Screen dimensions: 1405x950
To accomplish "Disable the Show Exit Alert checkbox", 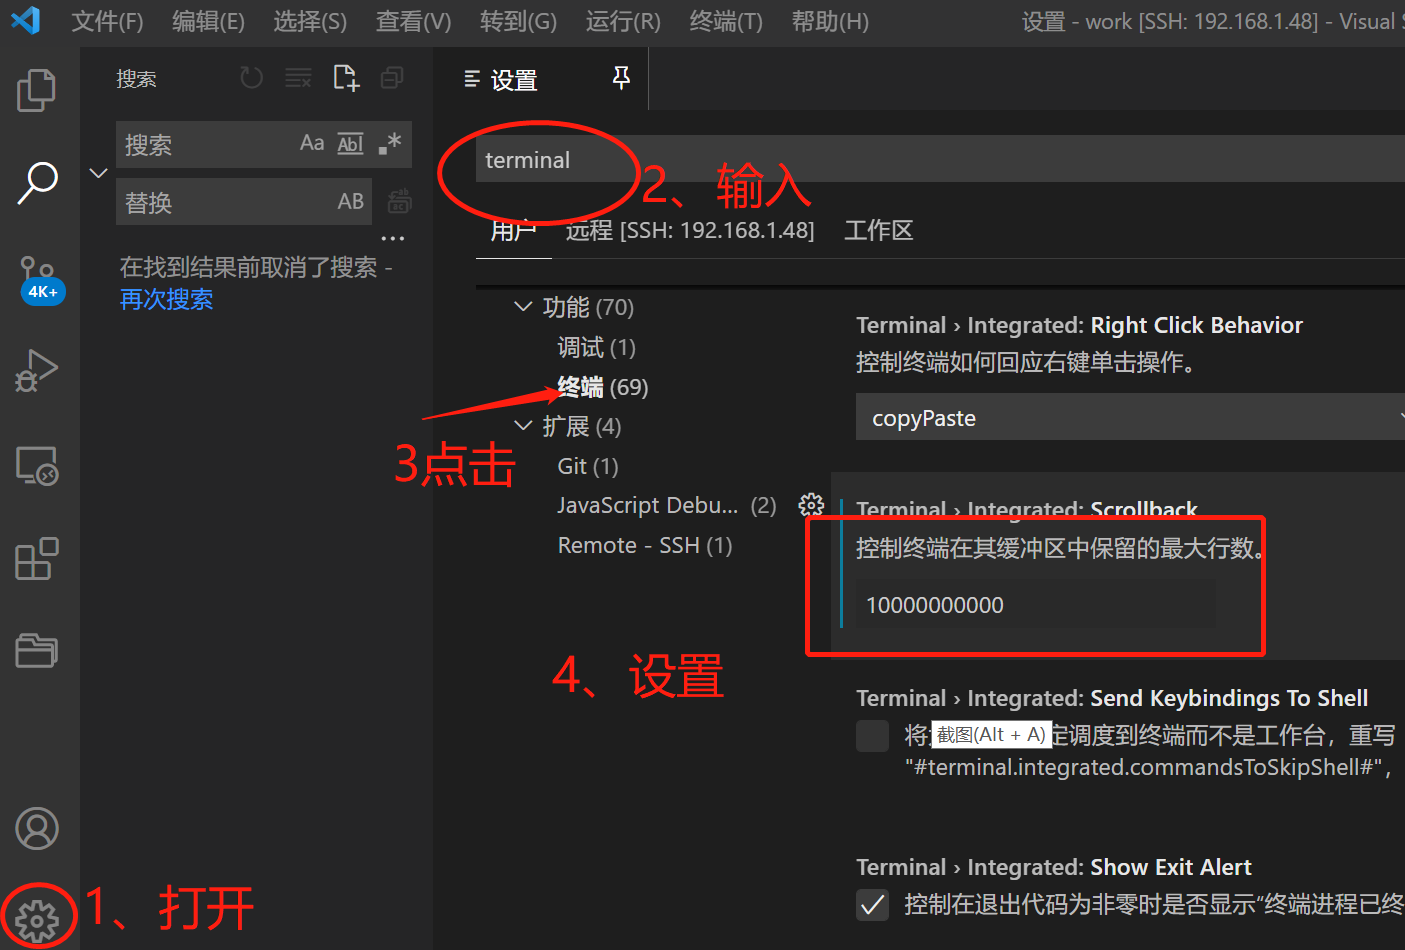I will [x=872, y=905].
